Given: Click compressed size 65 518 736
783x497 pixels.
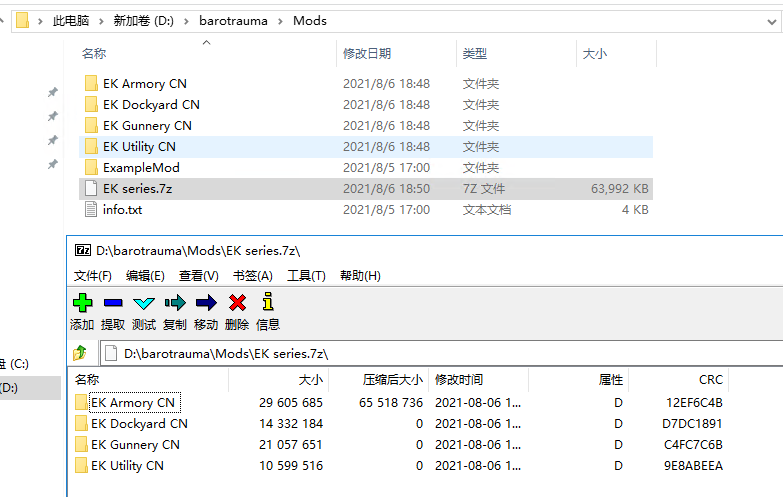Looking at the screenshot, I should pyautogui.click(x=391, y=403).
